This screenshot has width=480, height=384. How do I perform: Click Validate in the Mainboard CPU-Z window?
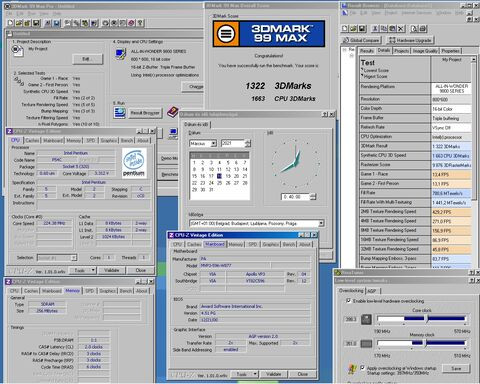pyautogui.click(x=274, y=374)
